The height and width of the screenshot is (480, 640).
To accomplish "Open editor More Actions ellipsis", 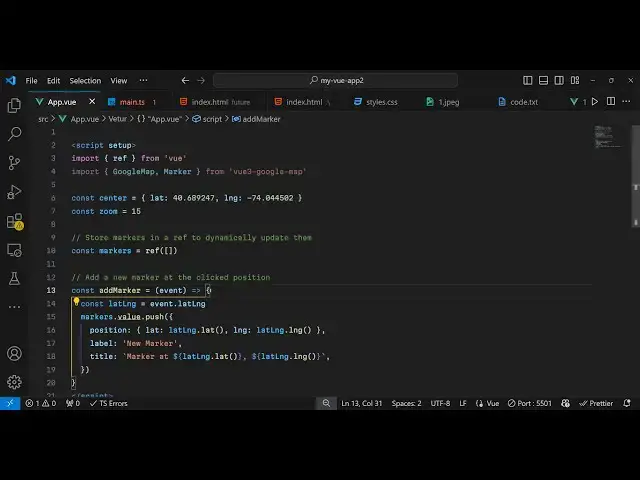I will click(626, 101).
